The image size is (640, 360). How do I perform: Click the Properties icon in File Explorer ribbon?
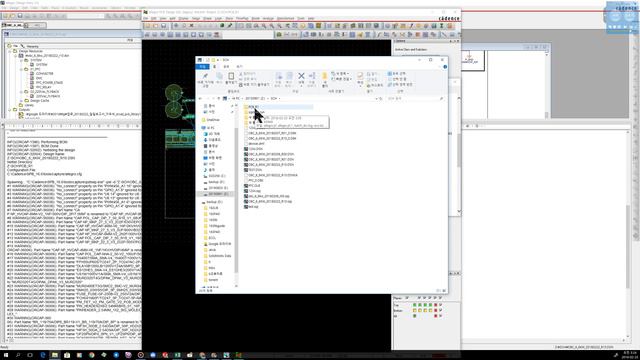tap(360, 76)
